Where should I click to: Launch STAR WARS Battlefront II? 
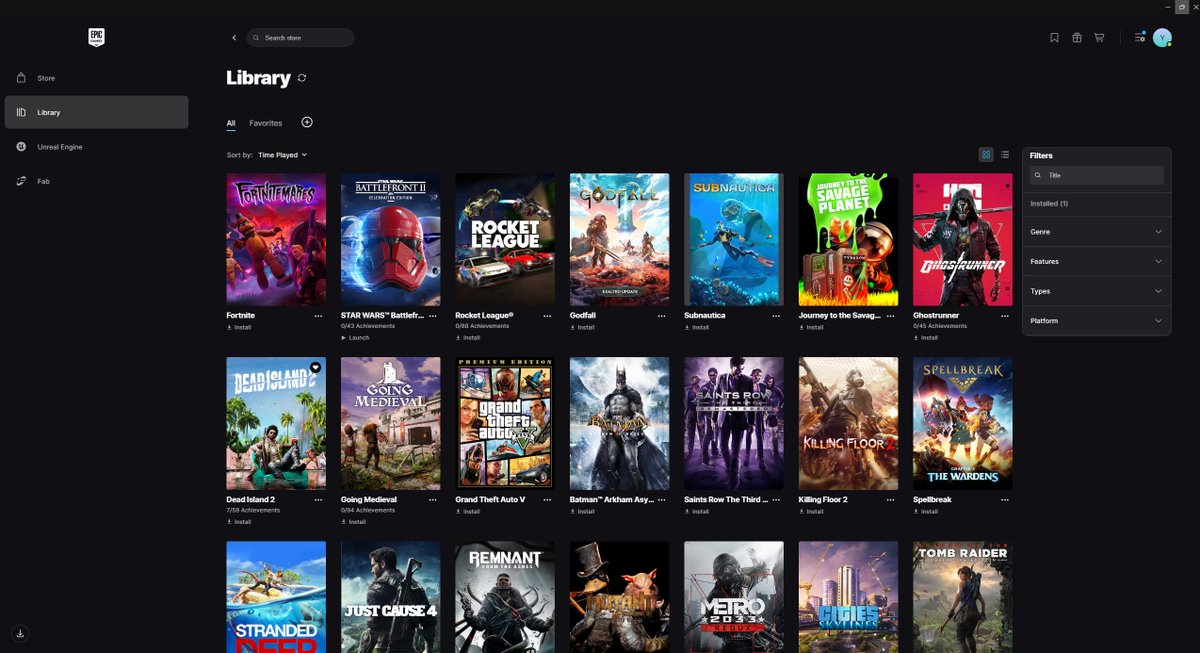355,338
